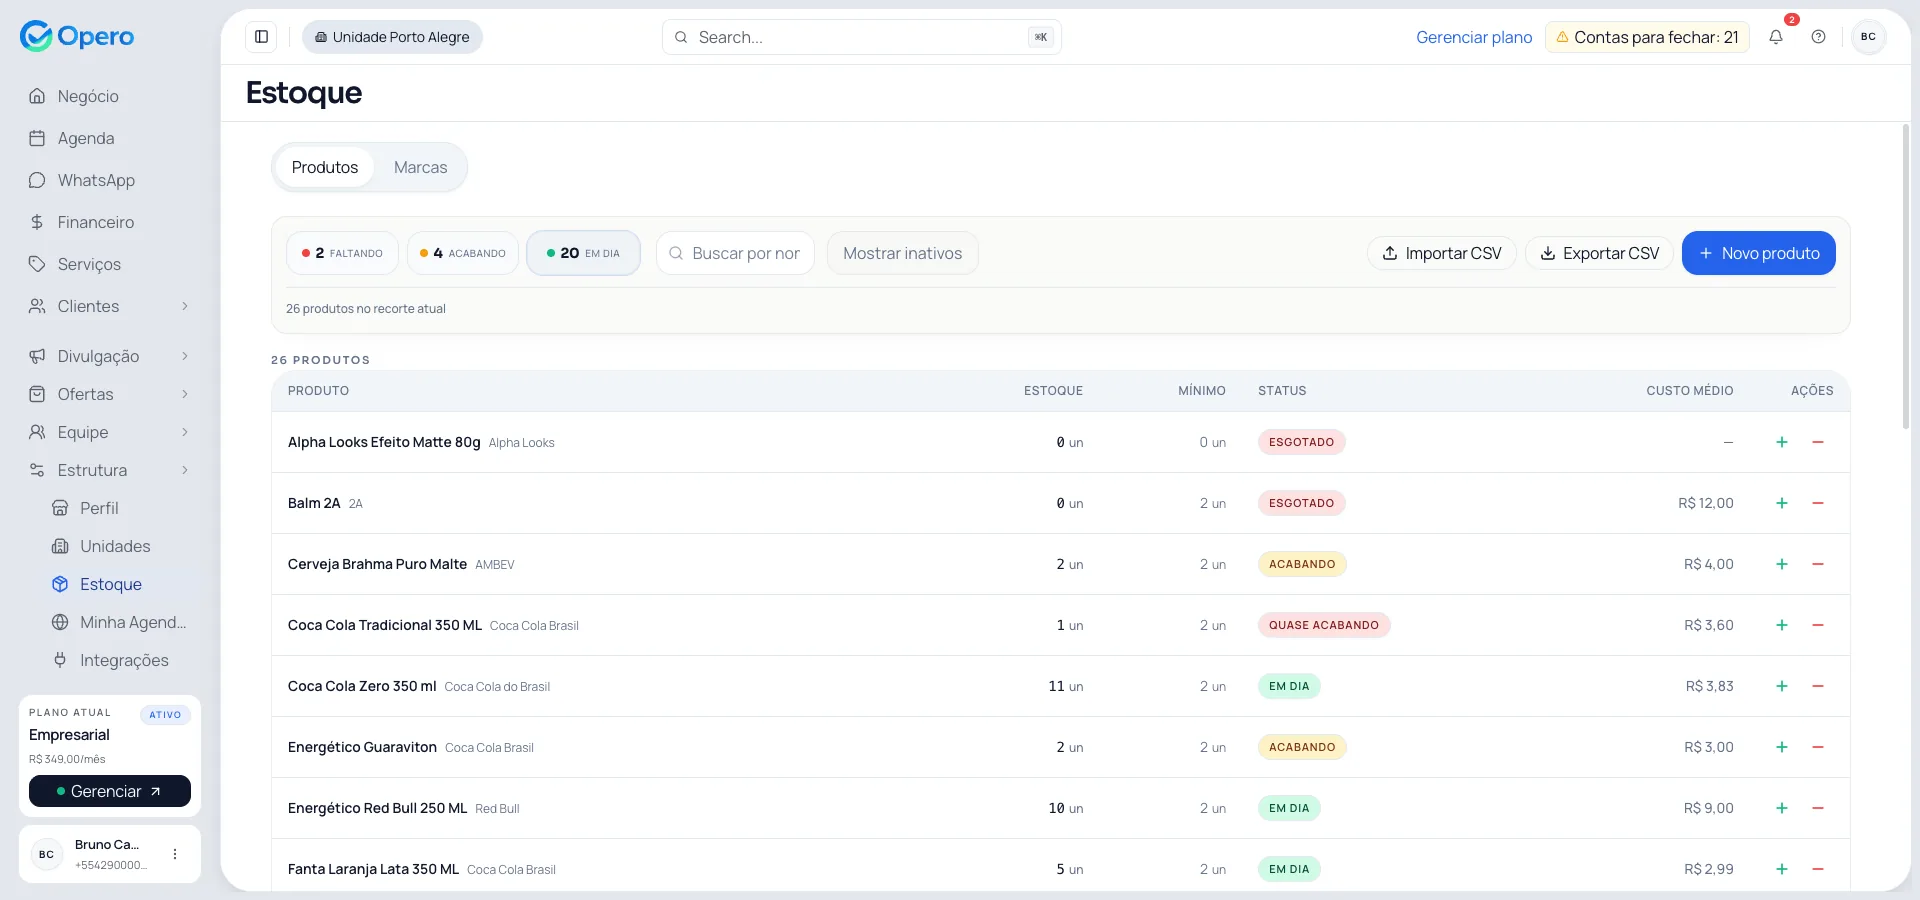The width and height of the screenshot is (1920, 900).
Task: Click the CUSTO MÉDIO column header
Action: click(1690, 391)
